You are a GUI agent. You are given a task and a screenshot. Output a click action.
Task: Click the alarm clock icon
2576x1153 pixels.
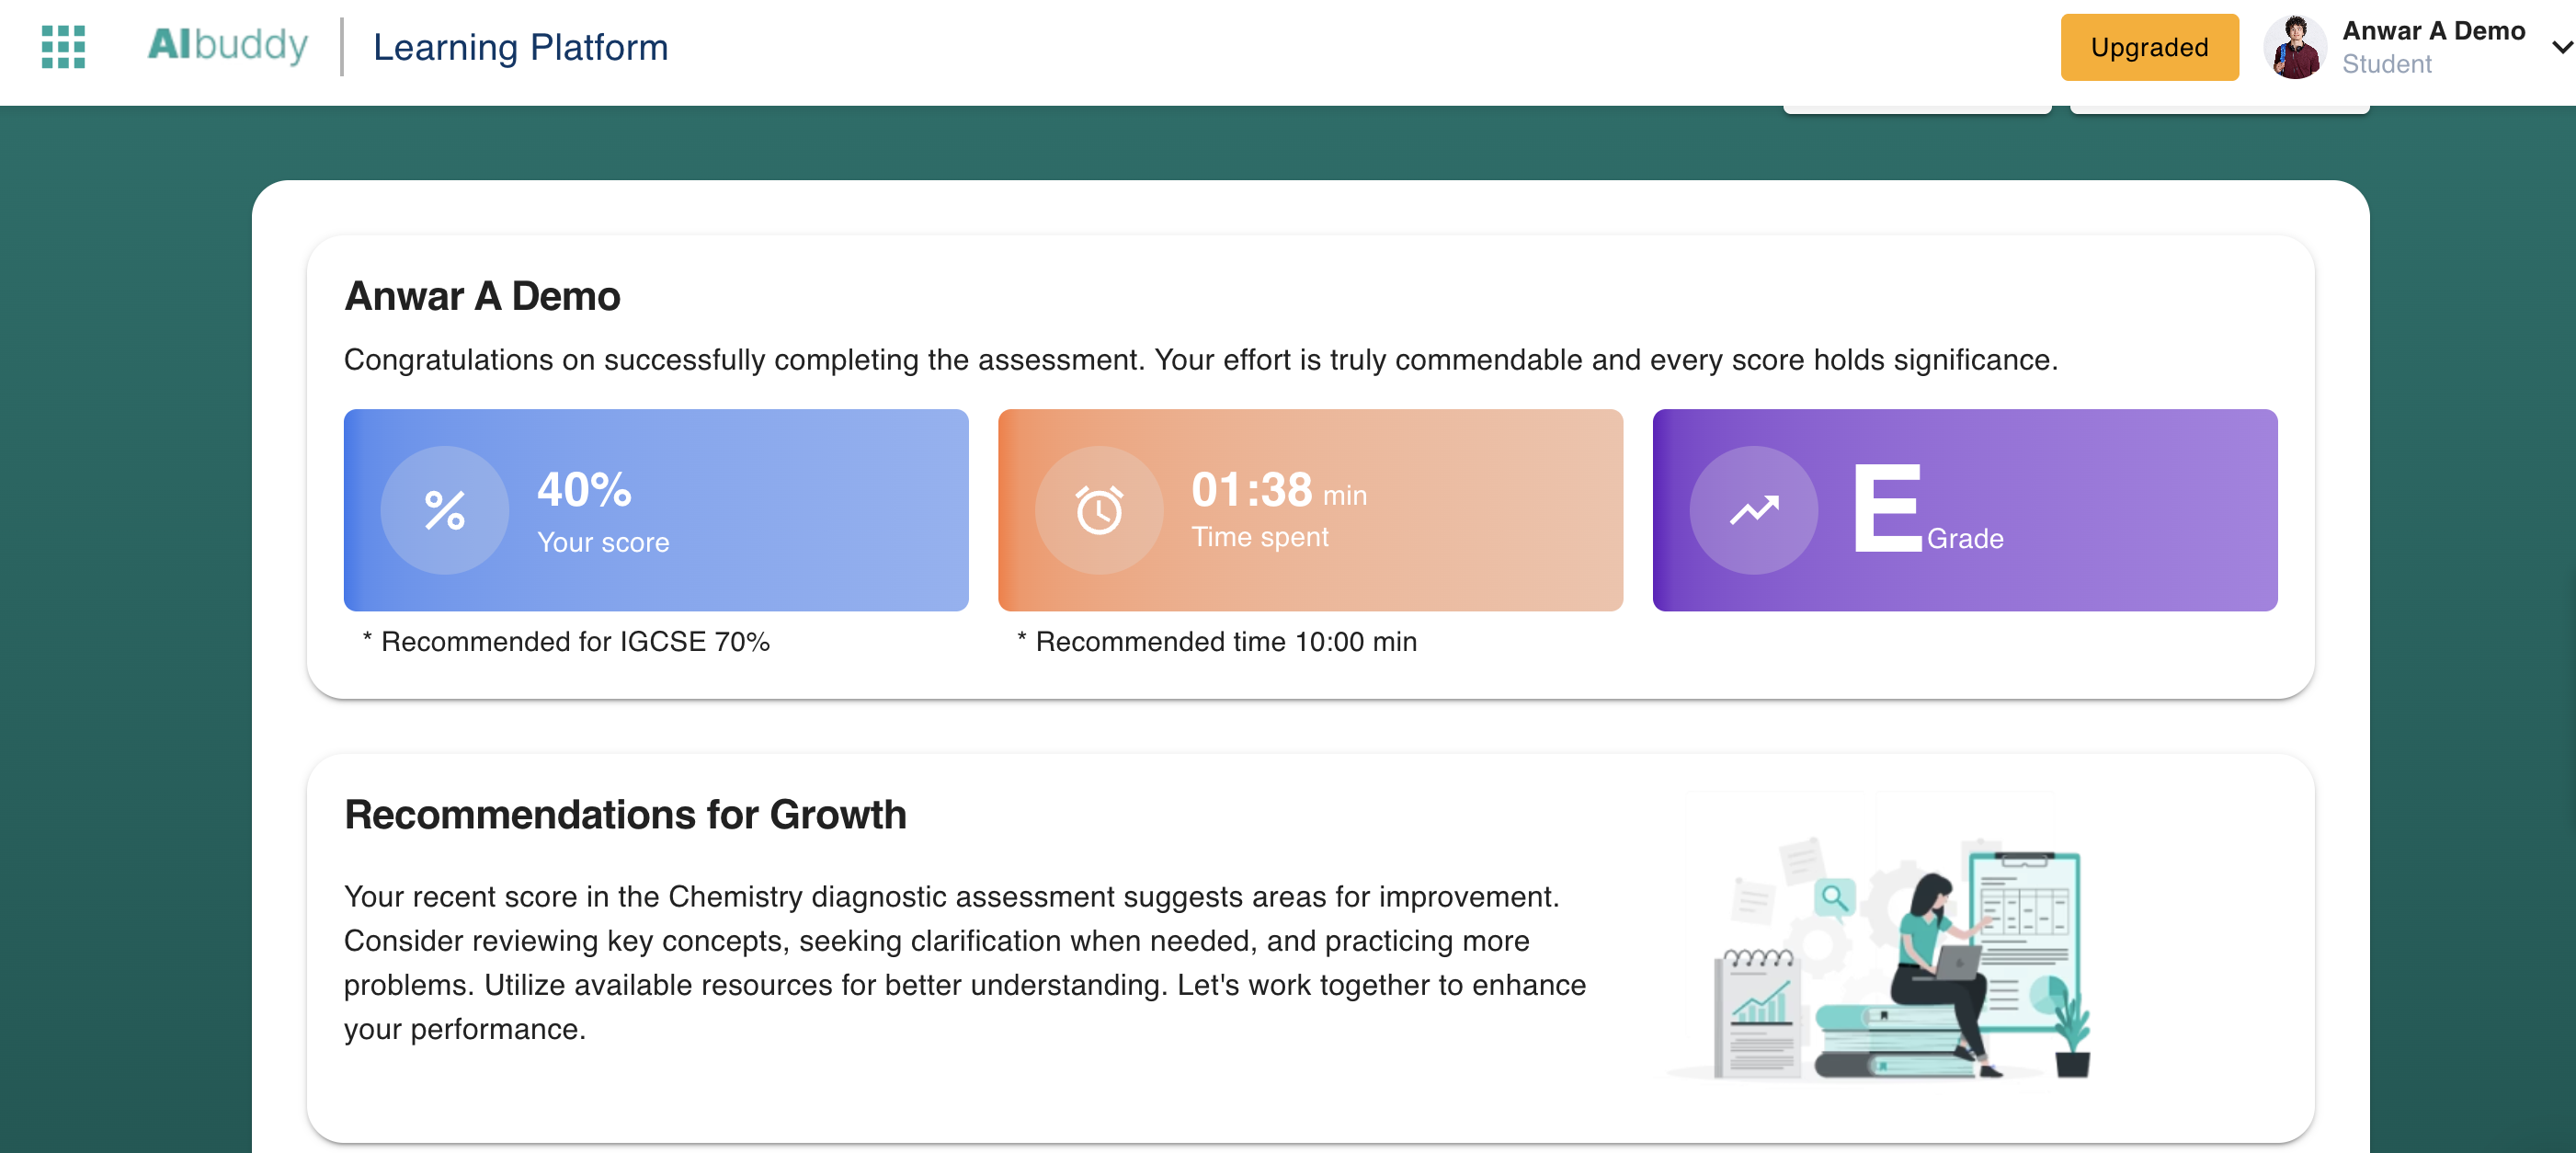1099,510
